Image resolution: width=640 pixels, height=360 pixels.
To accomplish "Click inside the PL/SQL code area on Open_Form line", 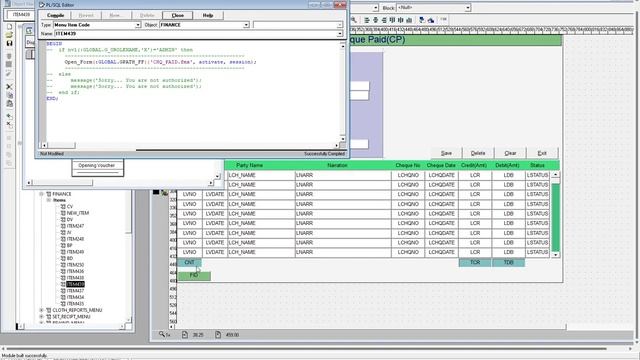I will [x=160, y=62].
